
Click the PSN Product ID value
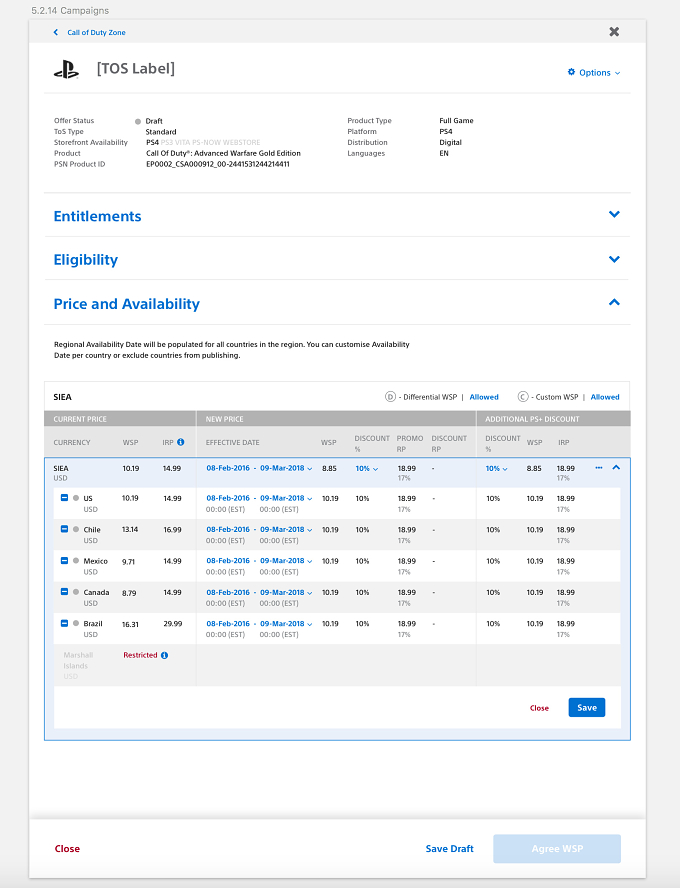218,164
